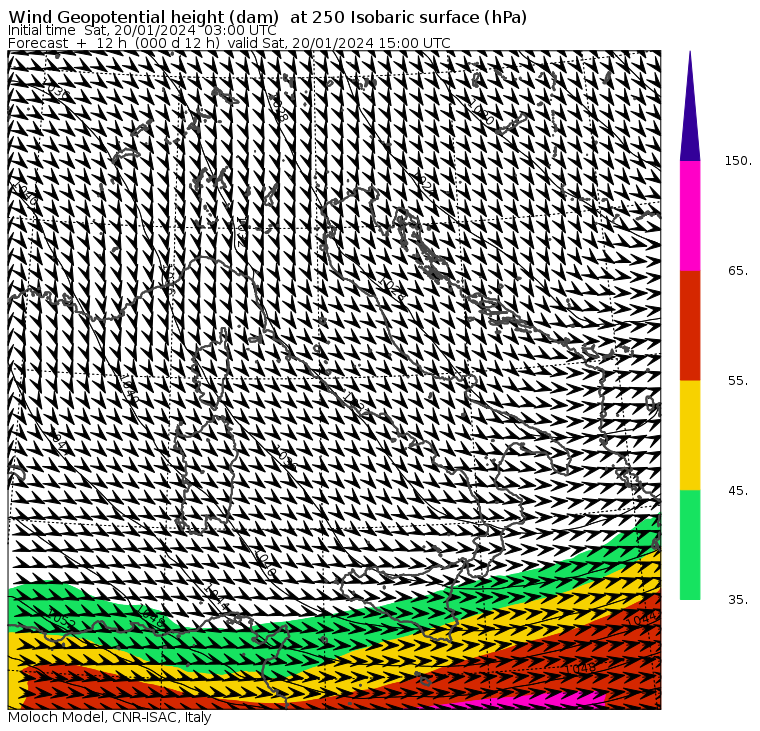Click the legend value "150."
The height and width of the screenshot is (731, 760).
point(738,161)
